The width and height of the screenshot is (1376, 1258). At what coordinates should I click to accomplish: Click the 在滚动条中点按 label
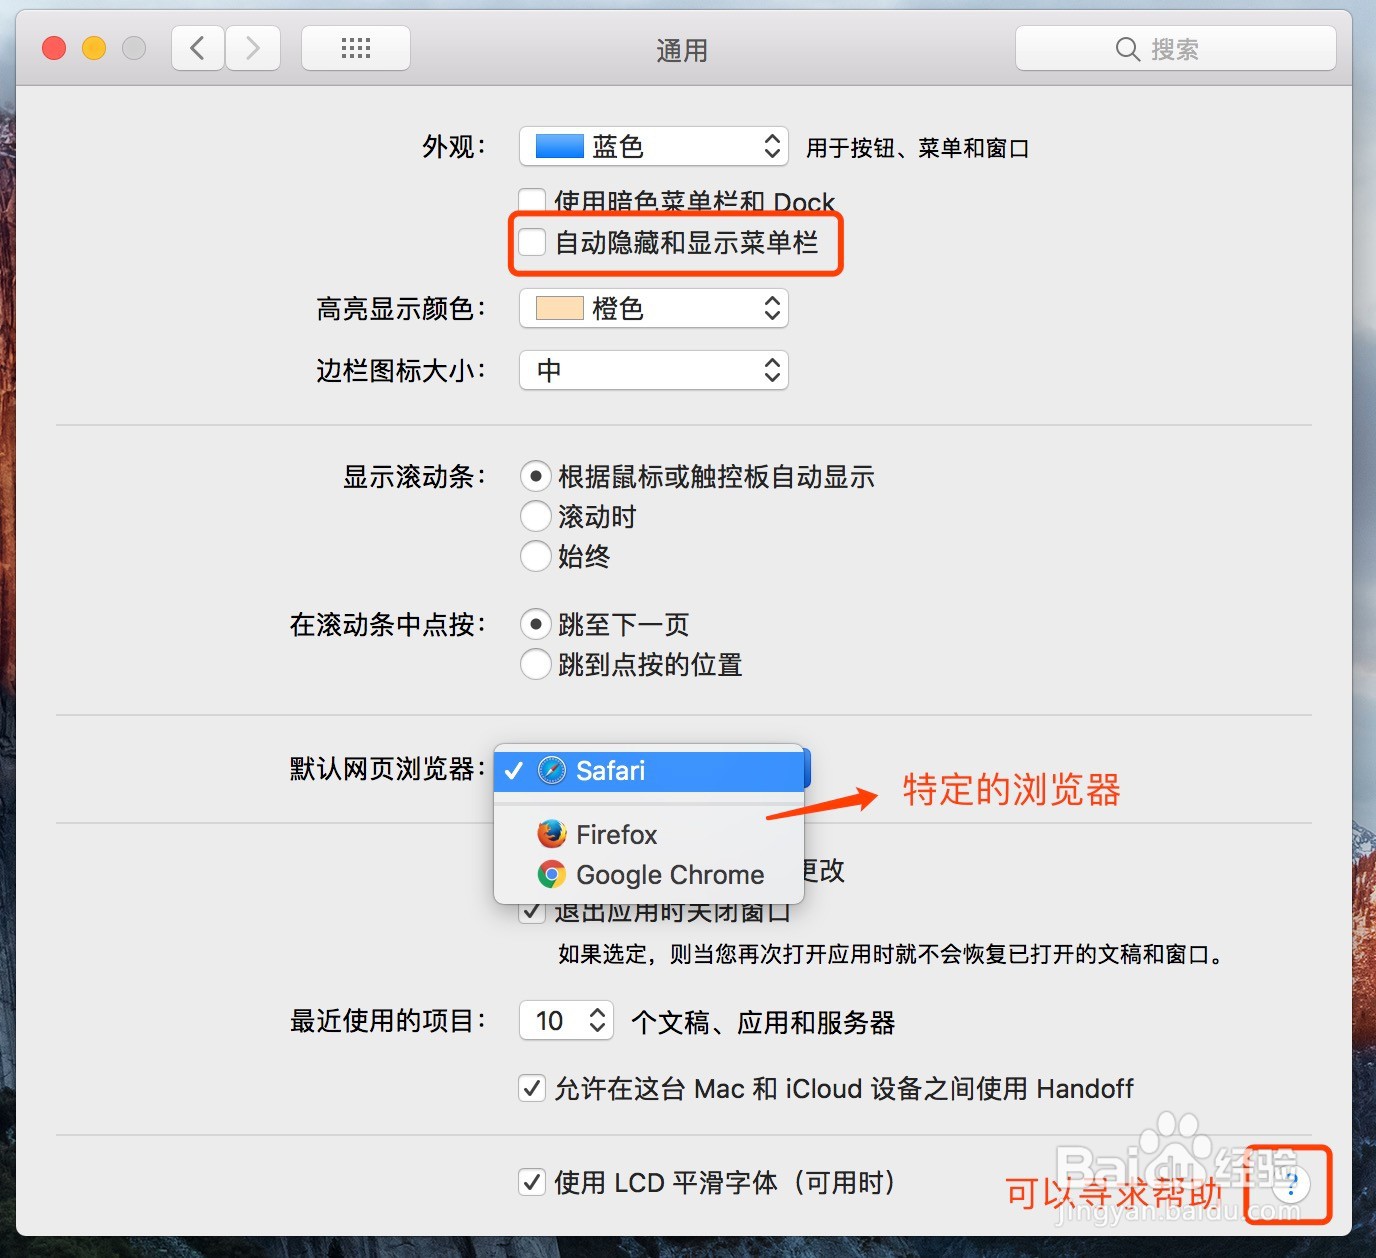pos(388,625)
